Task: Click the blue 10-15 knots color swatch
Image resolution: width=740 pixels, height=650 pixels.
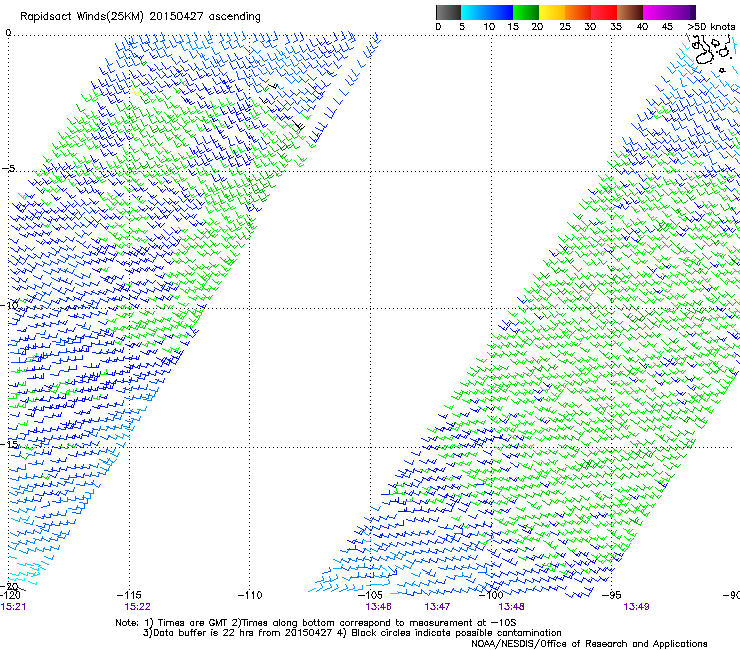Action: pos(500,12)
